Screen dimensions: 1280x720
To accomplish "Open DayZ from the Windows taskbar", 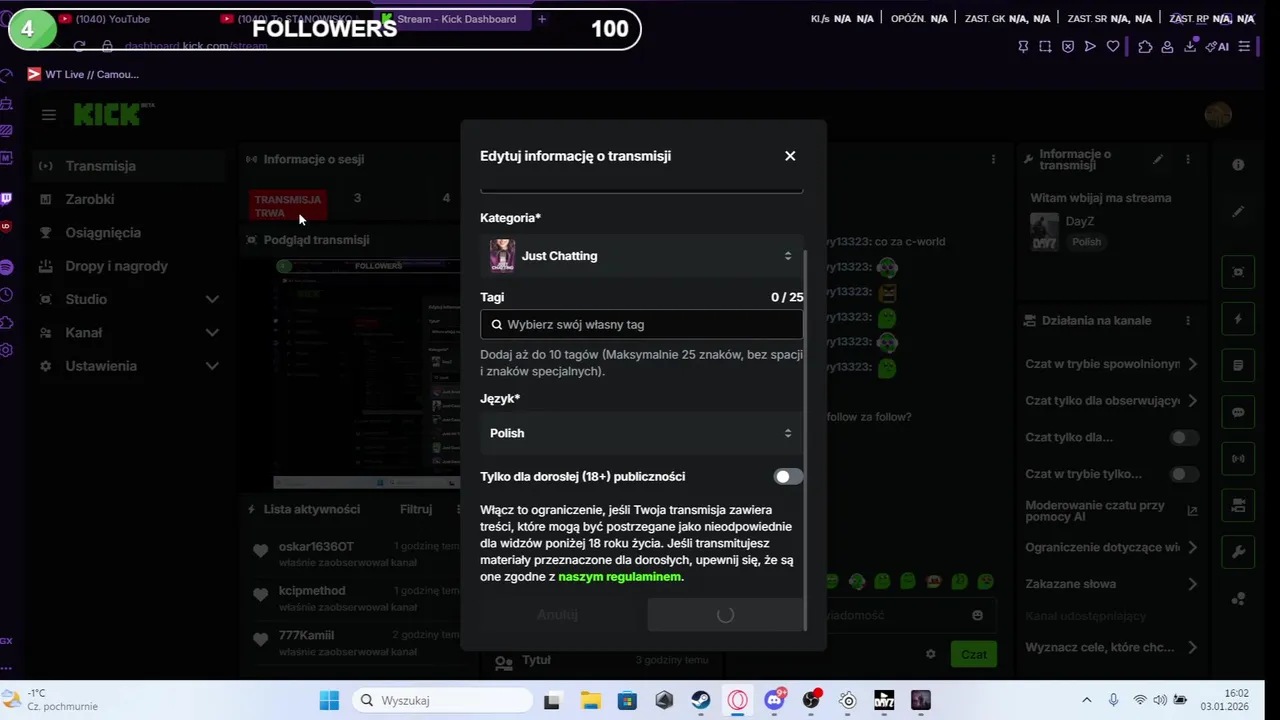I will (x=884, y=701).
